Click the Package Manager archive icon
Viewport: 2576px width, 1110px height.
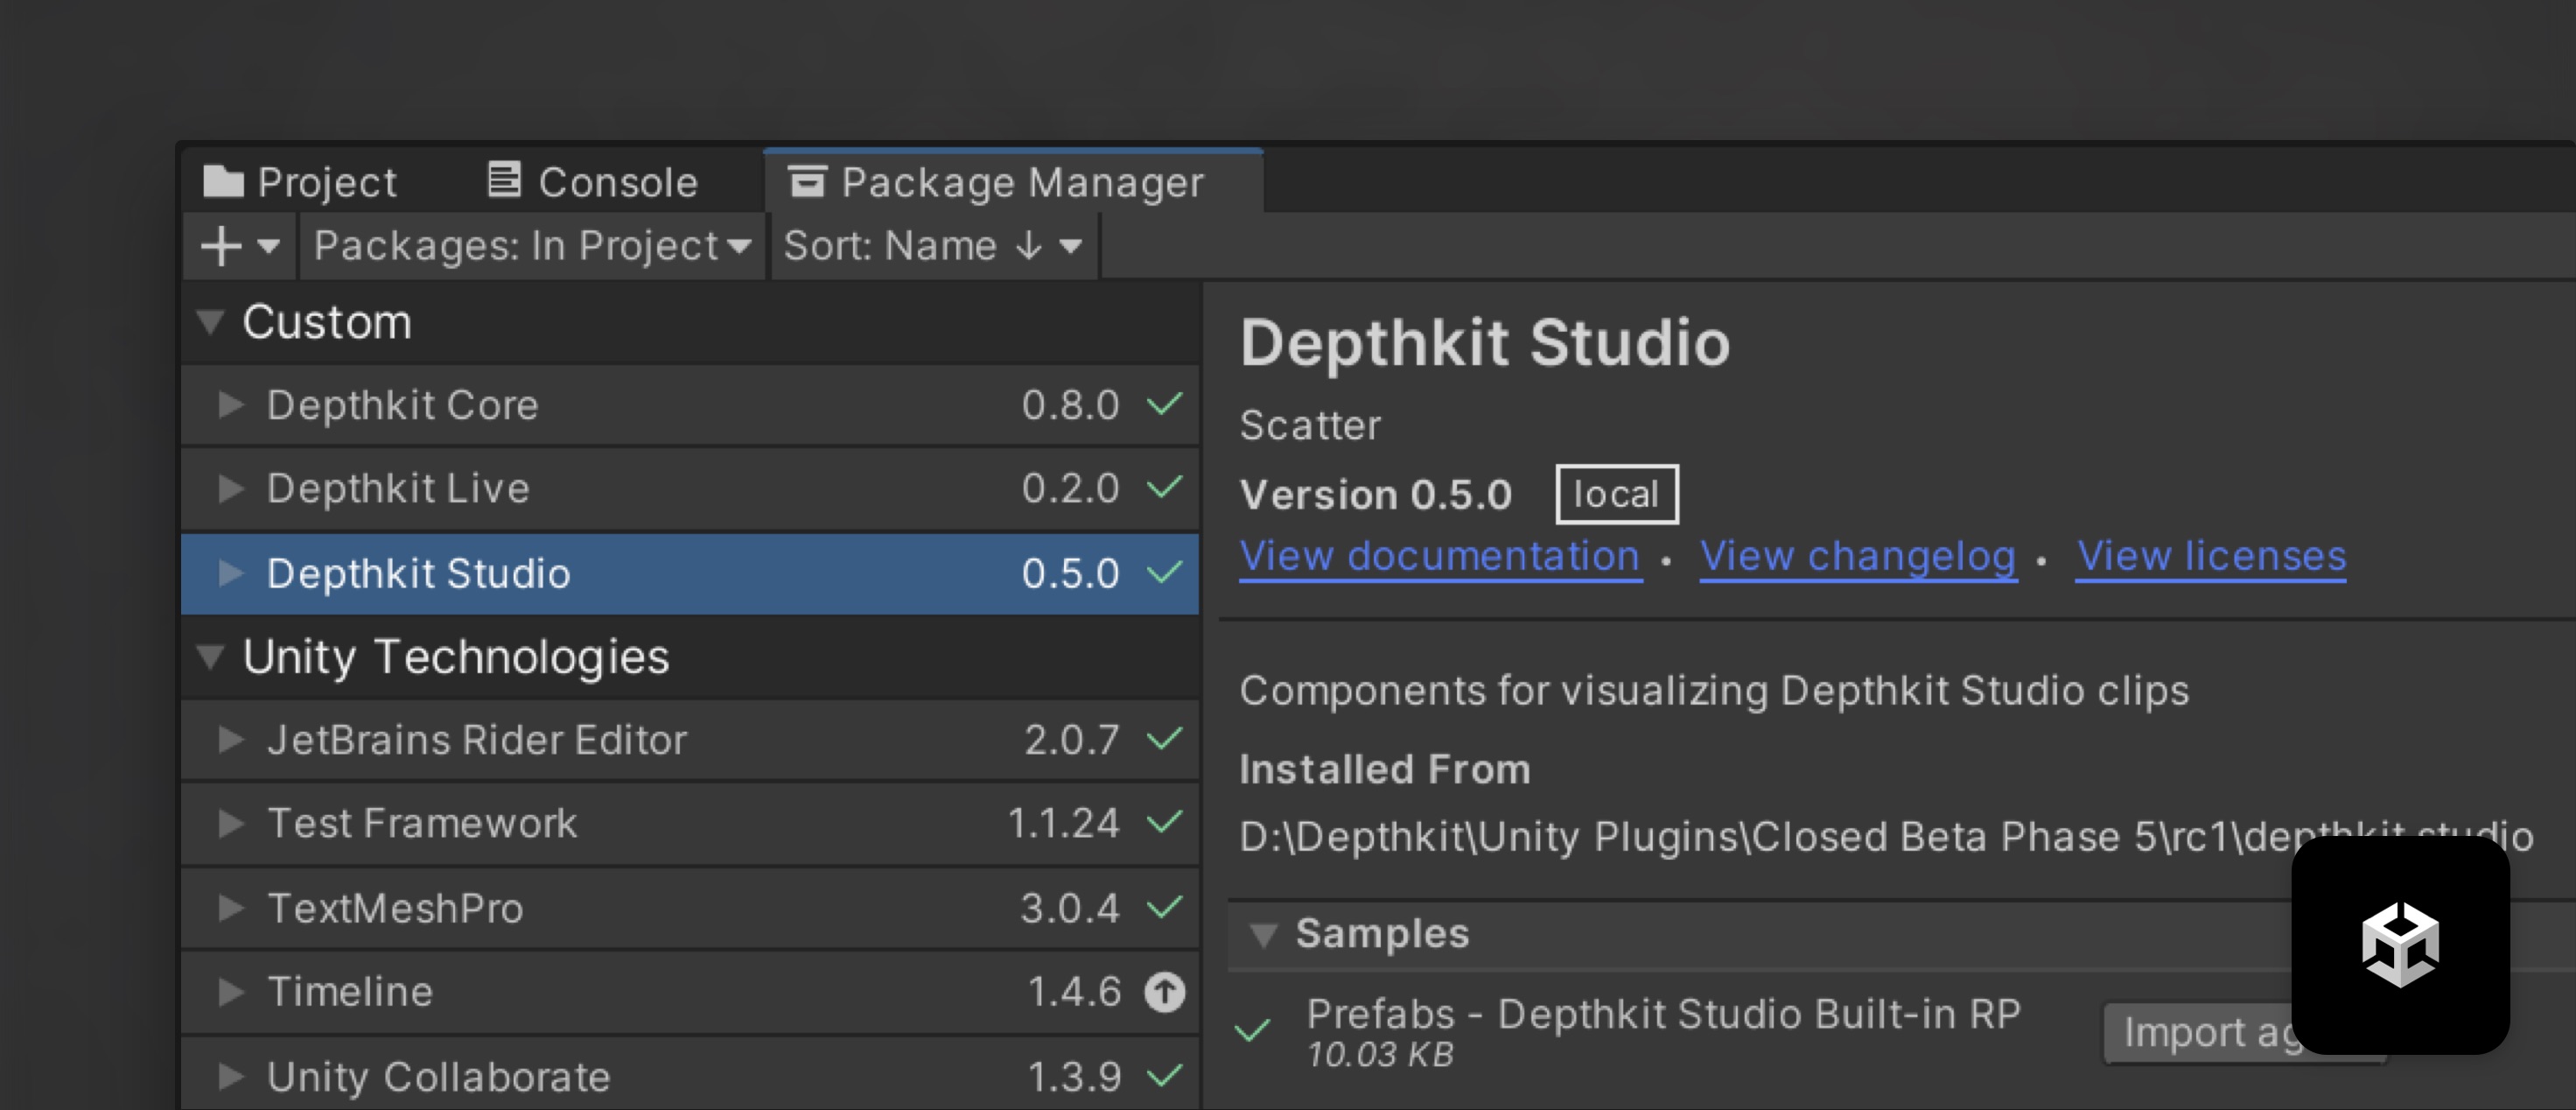[x=808, y=182]
